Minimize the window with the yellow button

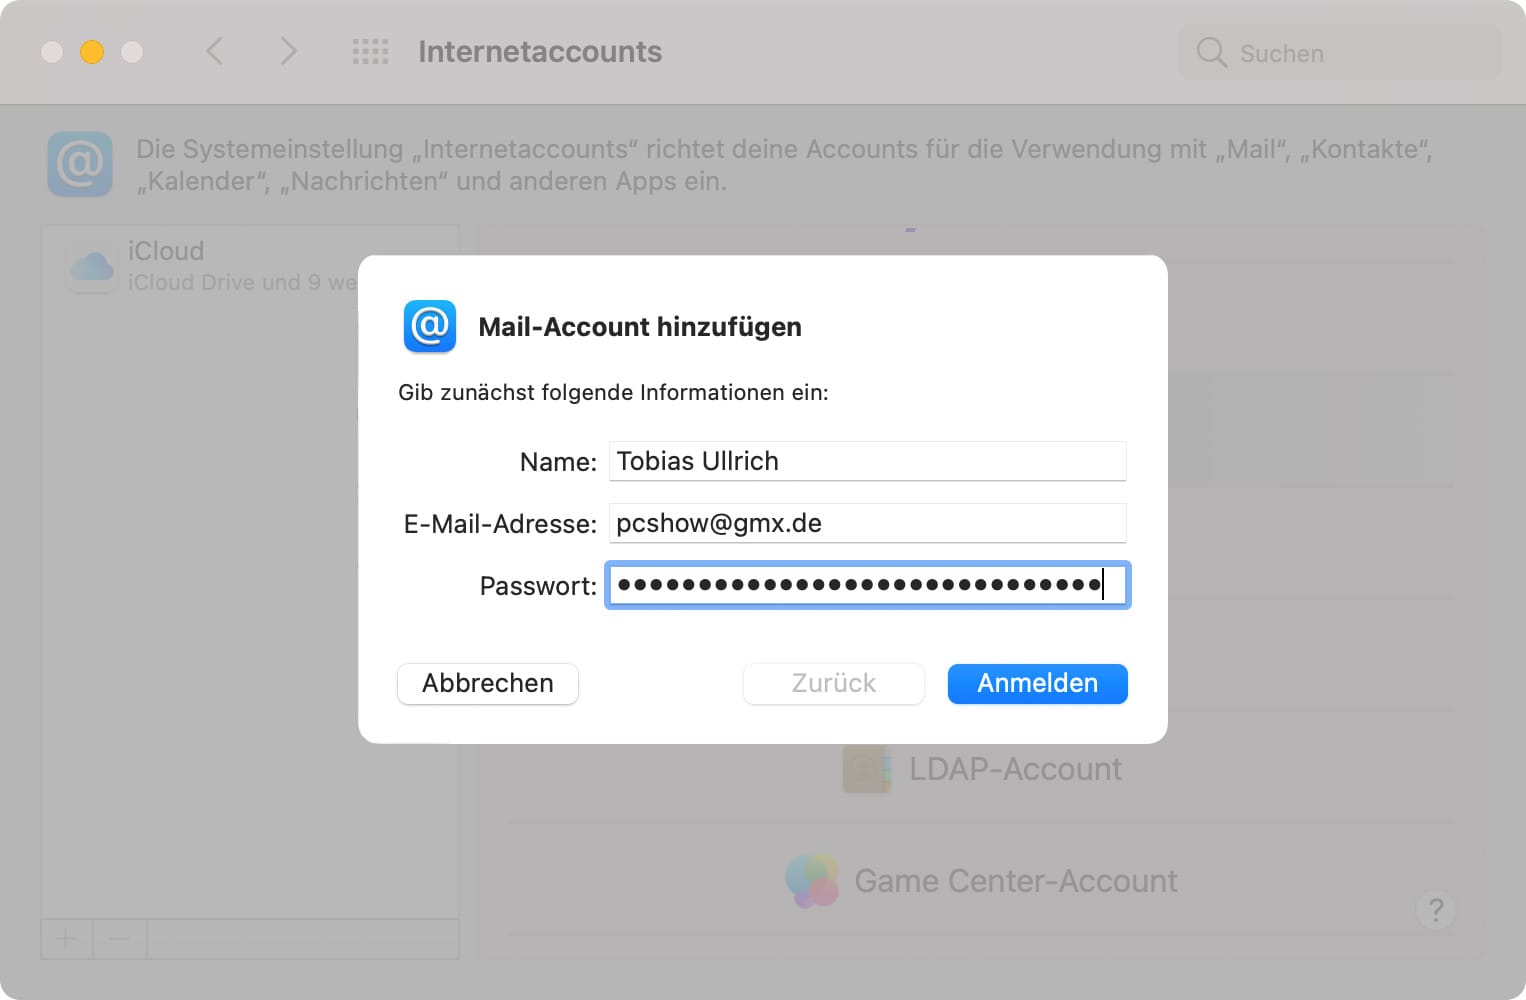pos(92,52)
